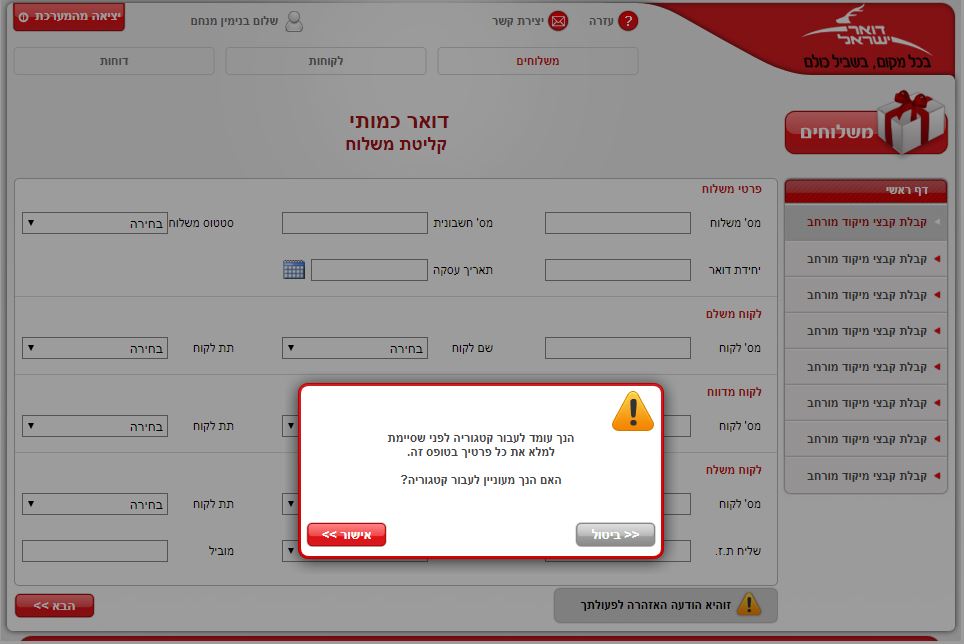Click the דואר כמותי page title
964x644 pixels.
click(x=399, y=121)
